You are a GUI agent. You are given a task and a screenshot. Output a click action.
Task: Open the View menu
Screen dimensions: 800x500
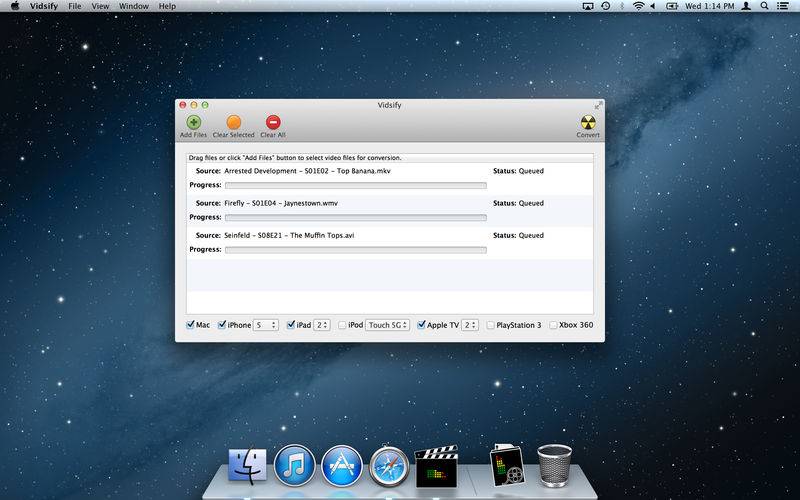(100, 6)
